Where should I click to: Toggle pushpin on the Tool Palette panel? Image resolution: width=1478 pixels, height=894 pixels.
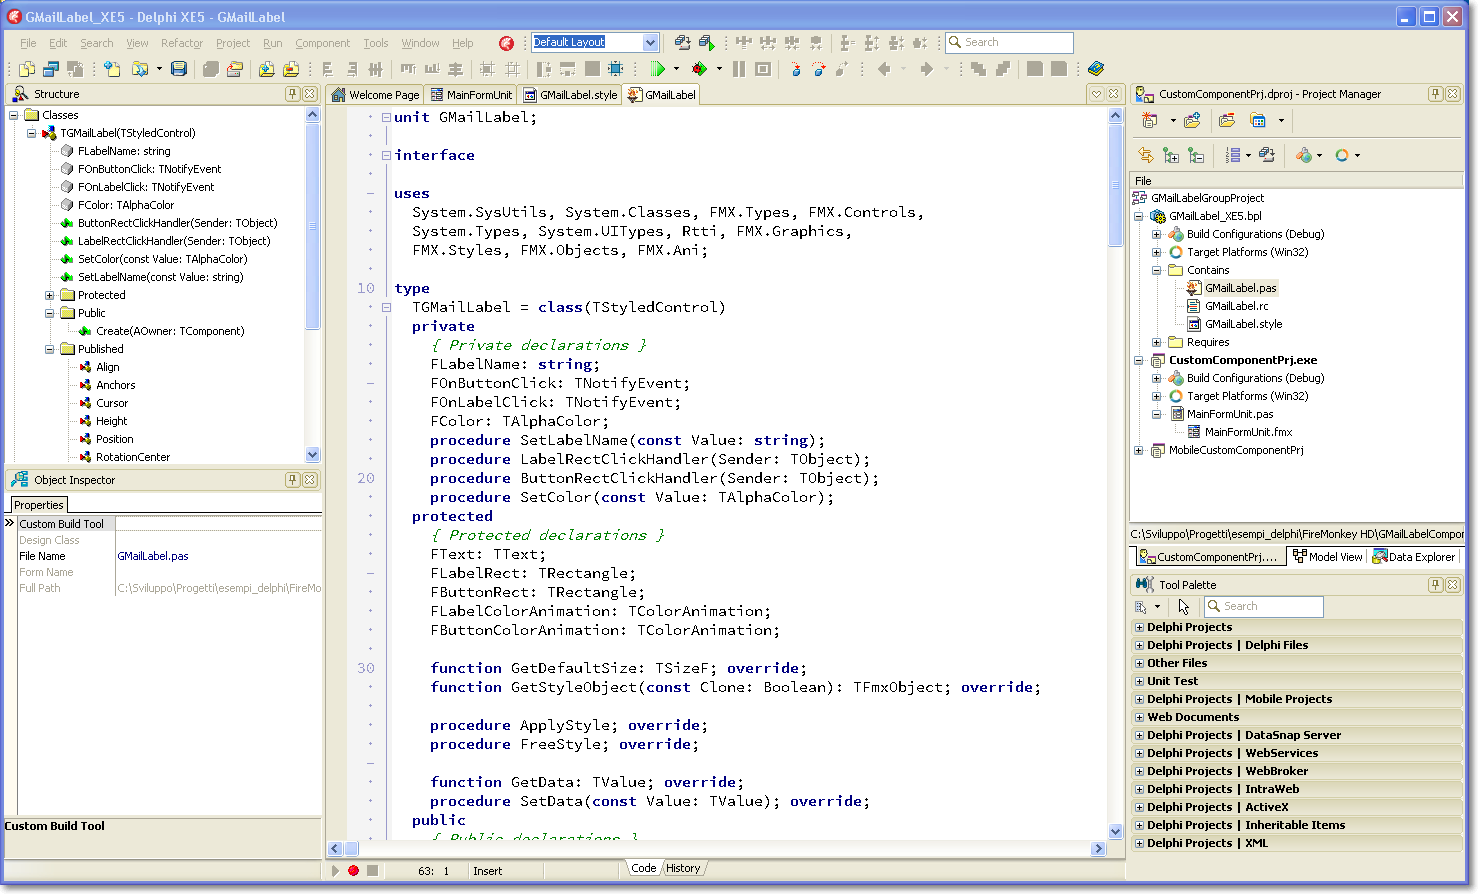(1435, 585)
